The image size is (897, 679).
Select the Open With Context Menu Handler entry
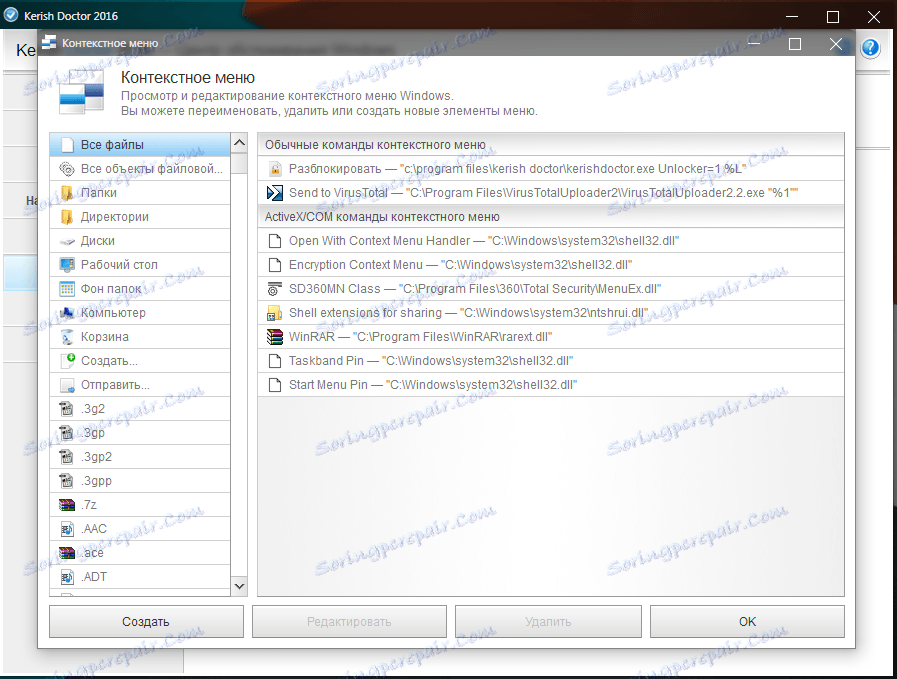click(x=551, y=241)
